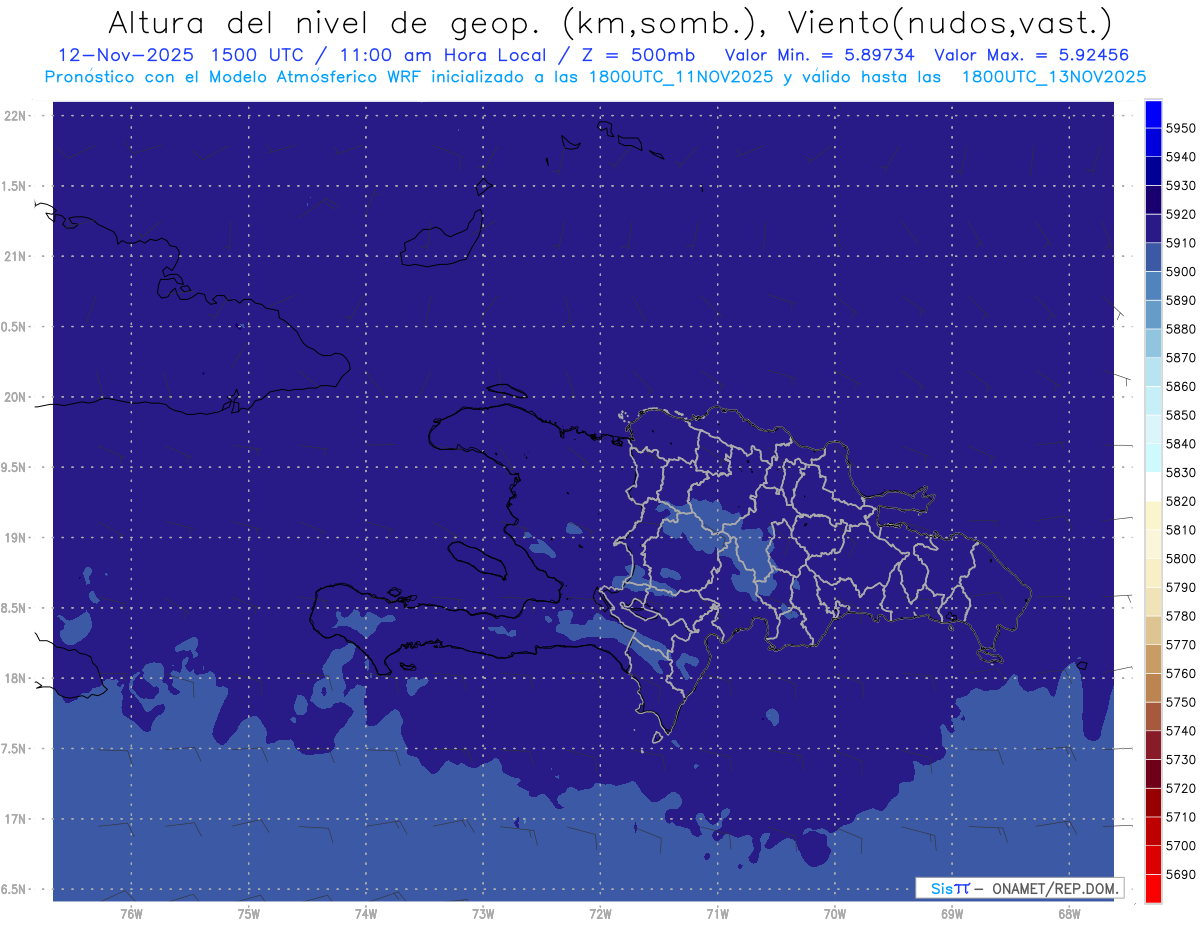Click the '75W' longitude label

click(248, 914)
